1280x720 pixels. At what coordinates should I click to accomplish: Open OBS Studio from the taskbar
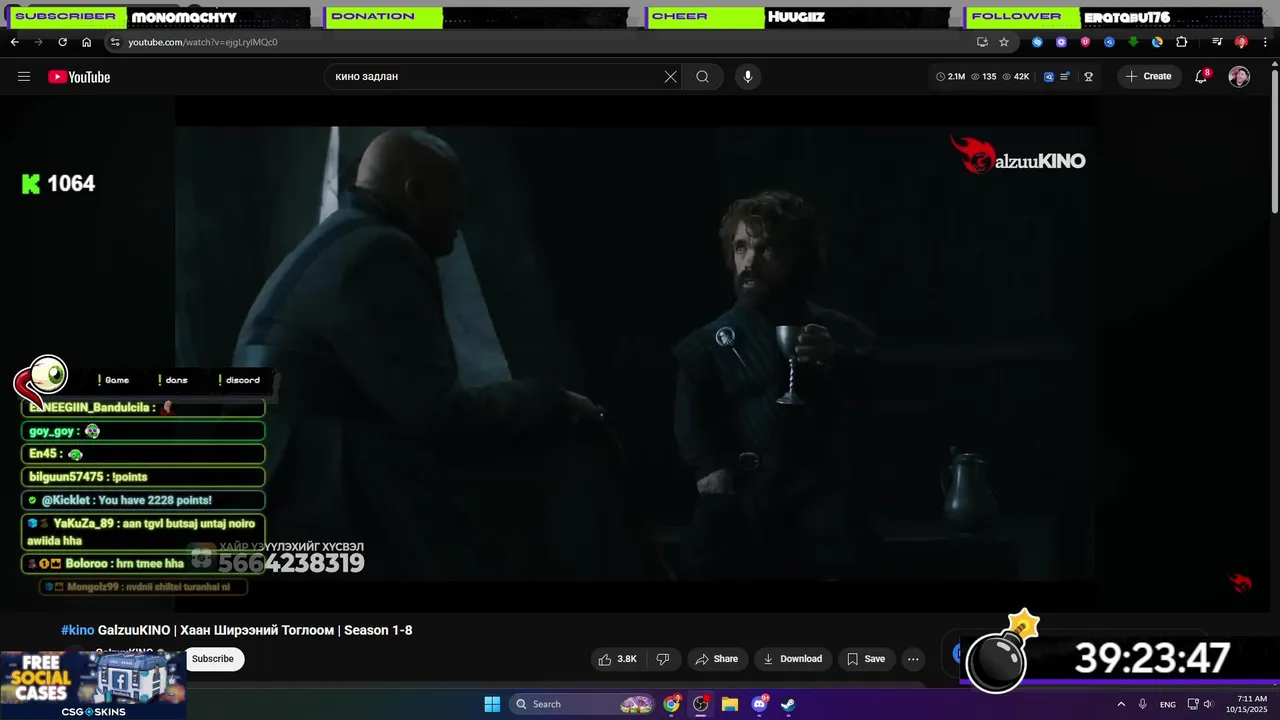(701, 704)
